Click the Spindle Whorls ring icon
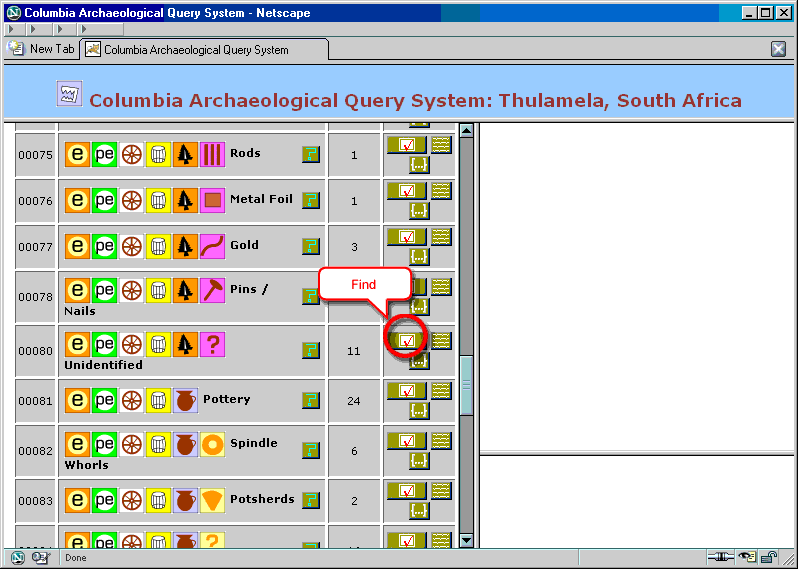The height and width of the screenshot is (569, 798). tap(212, 444)
